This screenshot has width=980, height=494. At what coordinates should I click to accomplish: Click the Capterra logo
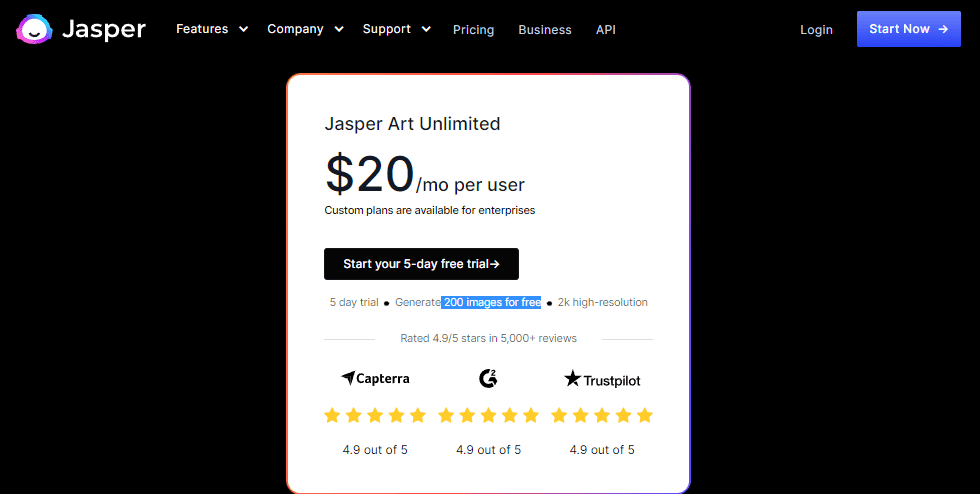pyautogui.click(x=375, y=379)
